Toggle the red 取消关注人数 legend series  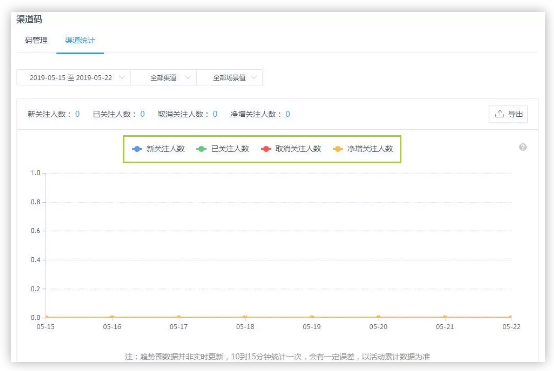click(291, 149)
